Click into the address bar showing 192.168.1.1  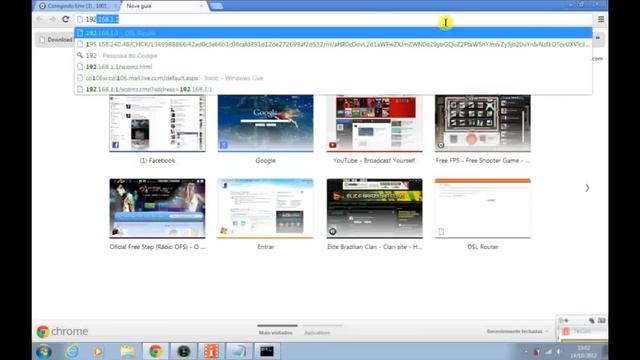point(333,19)
